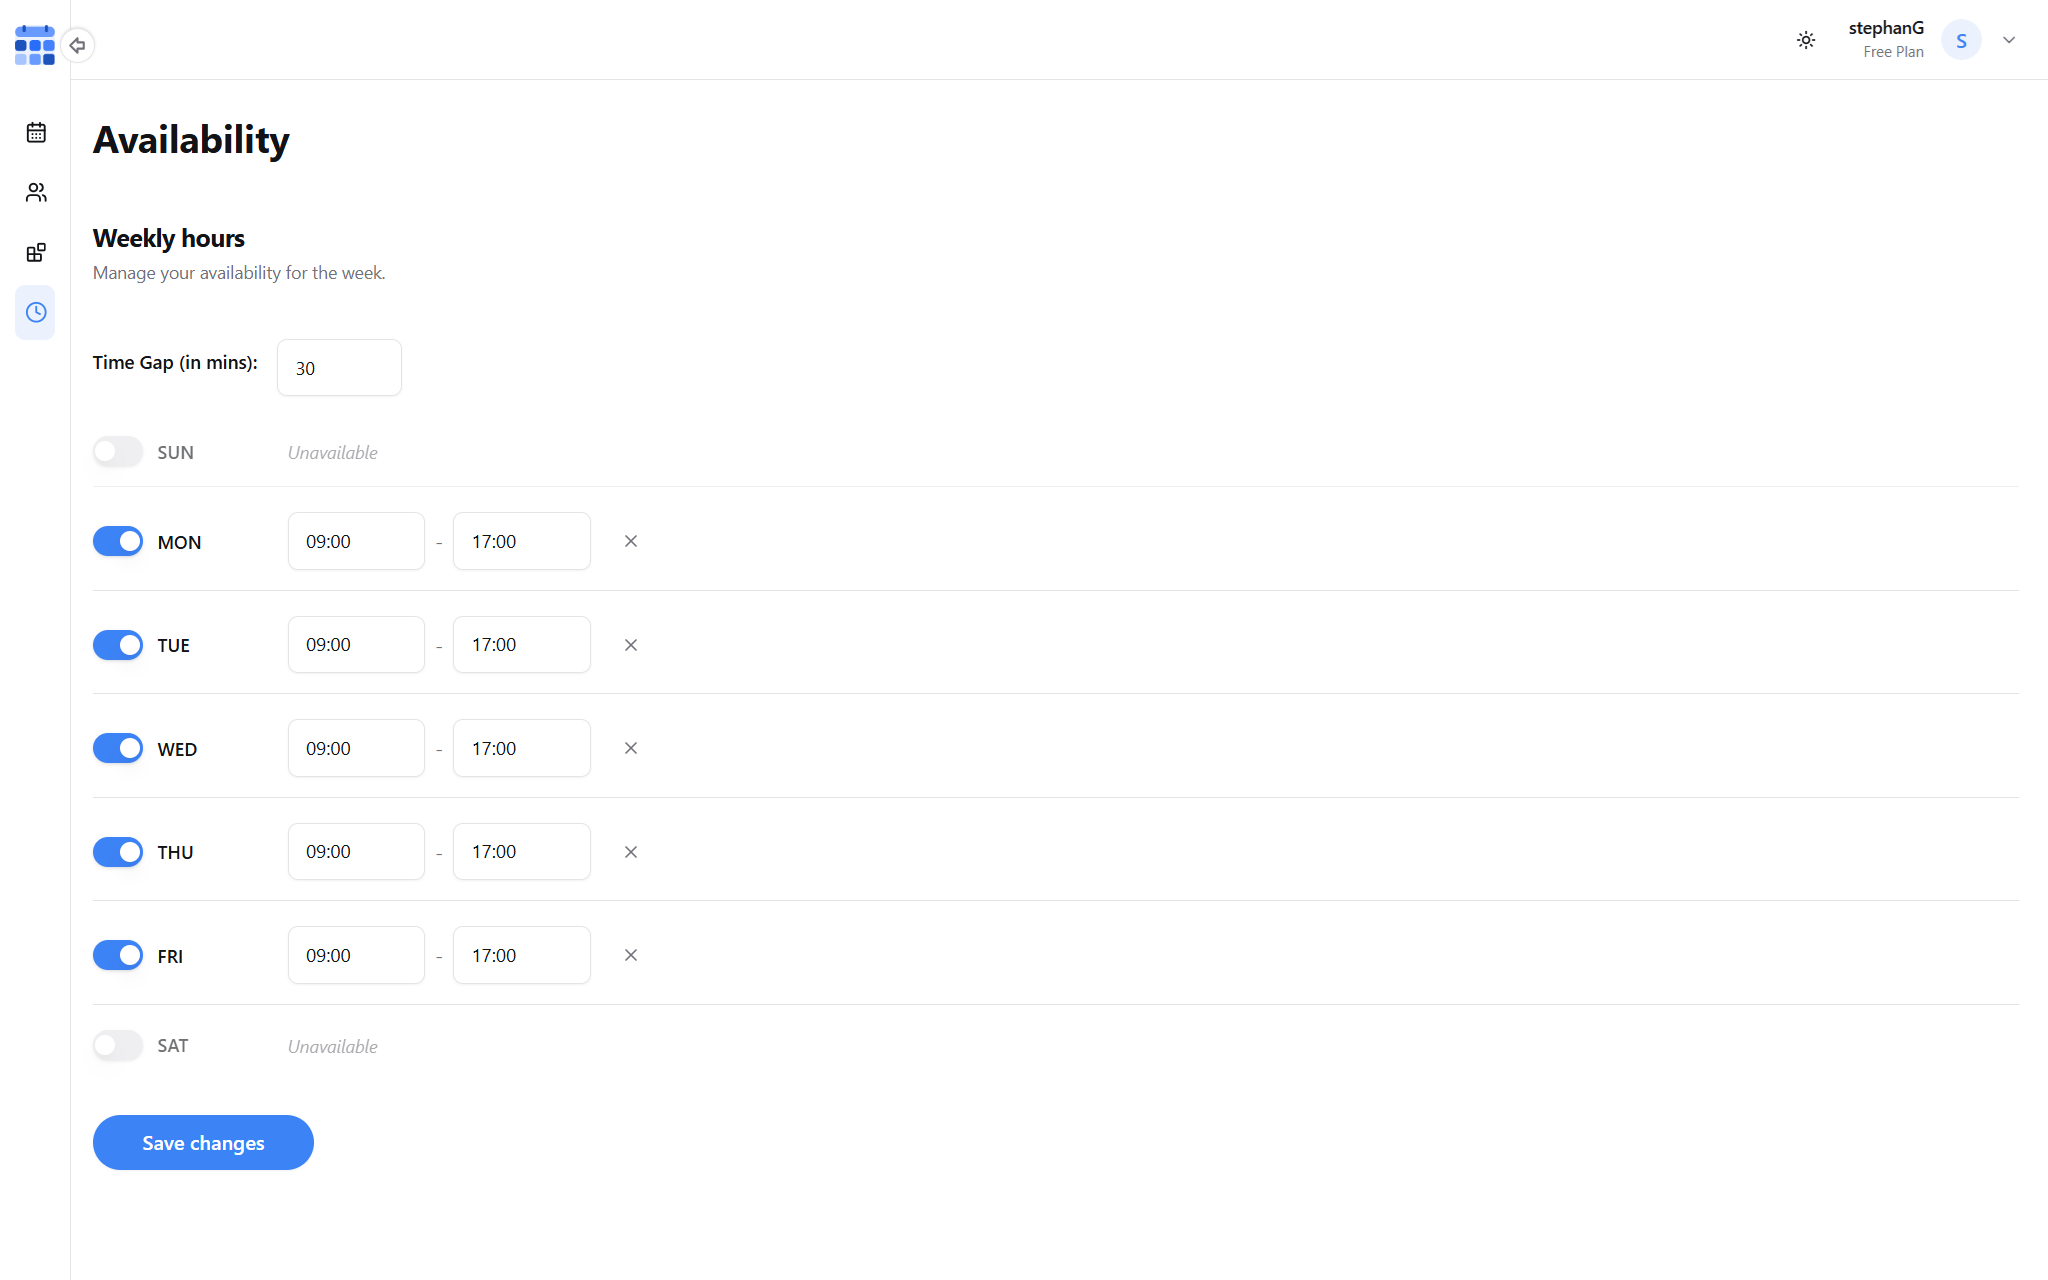Toggle off FRI availability
This screenshot has height=1280, width=2048.
click(x=118, y=955)
